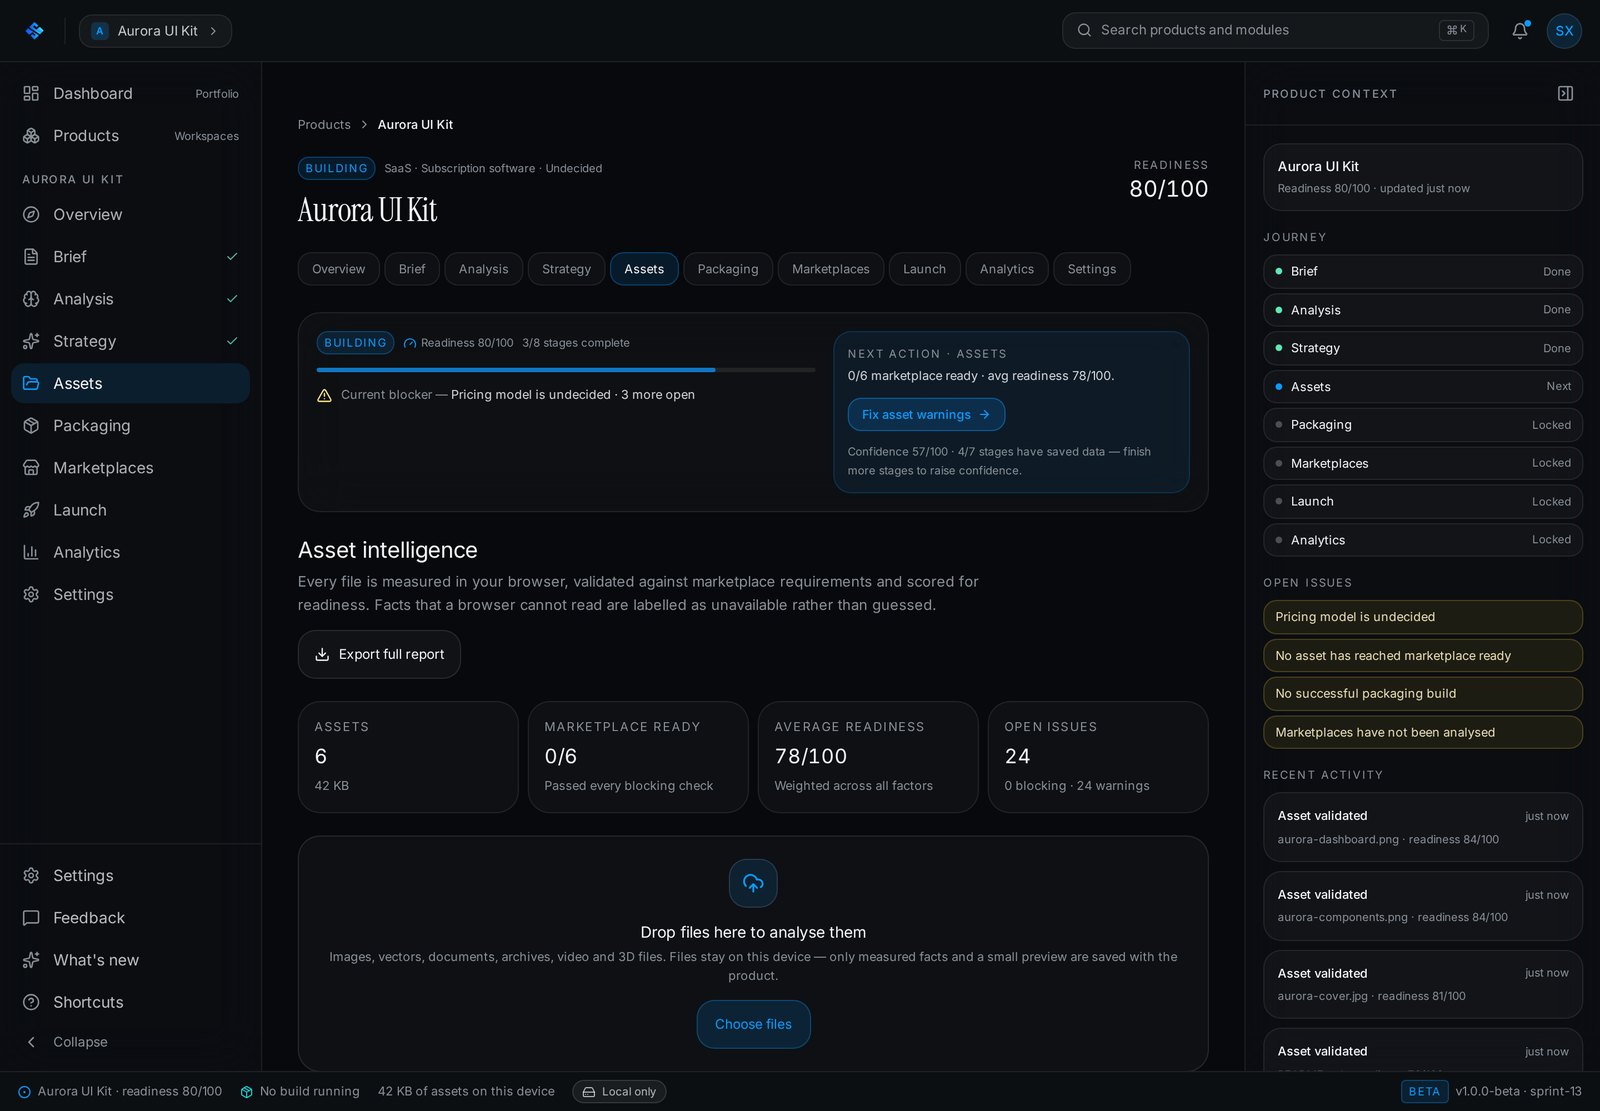Click the Launch rocket icon in sidebar
The height and width of the screenshot is (1111, 1600).
click(x=31, y=510)
